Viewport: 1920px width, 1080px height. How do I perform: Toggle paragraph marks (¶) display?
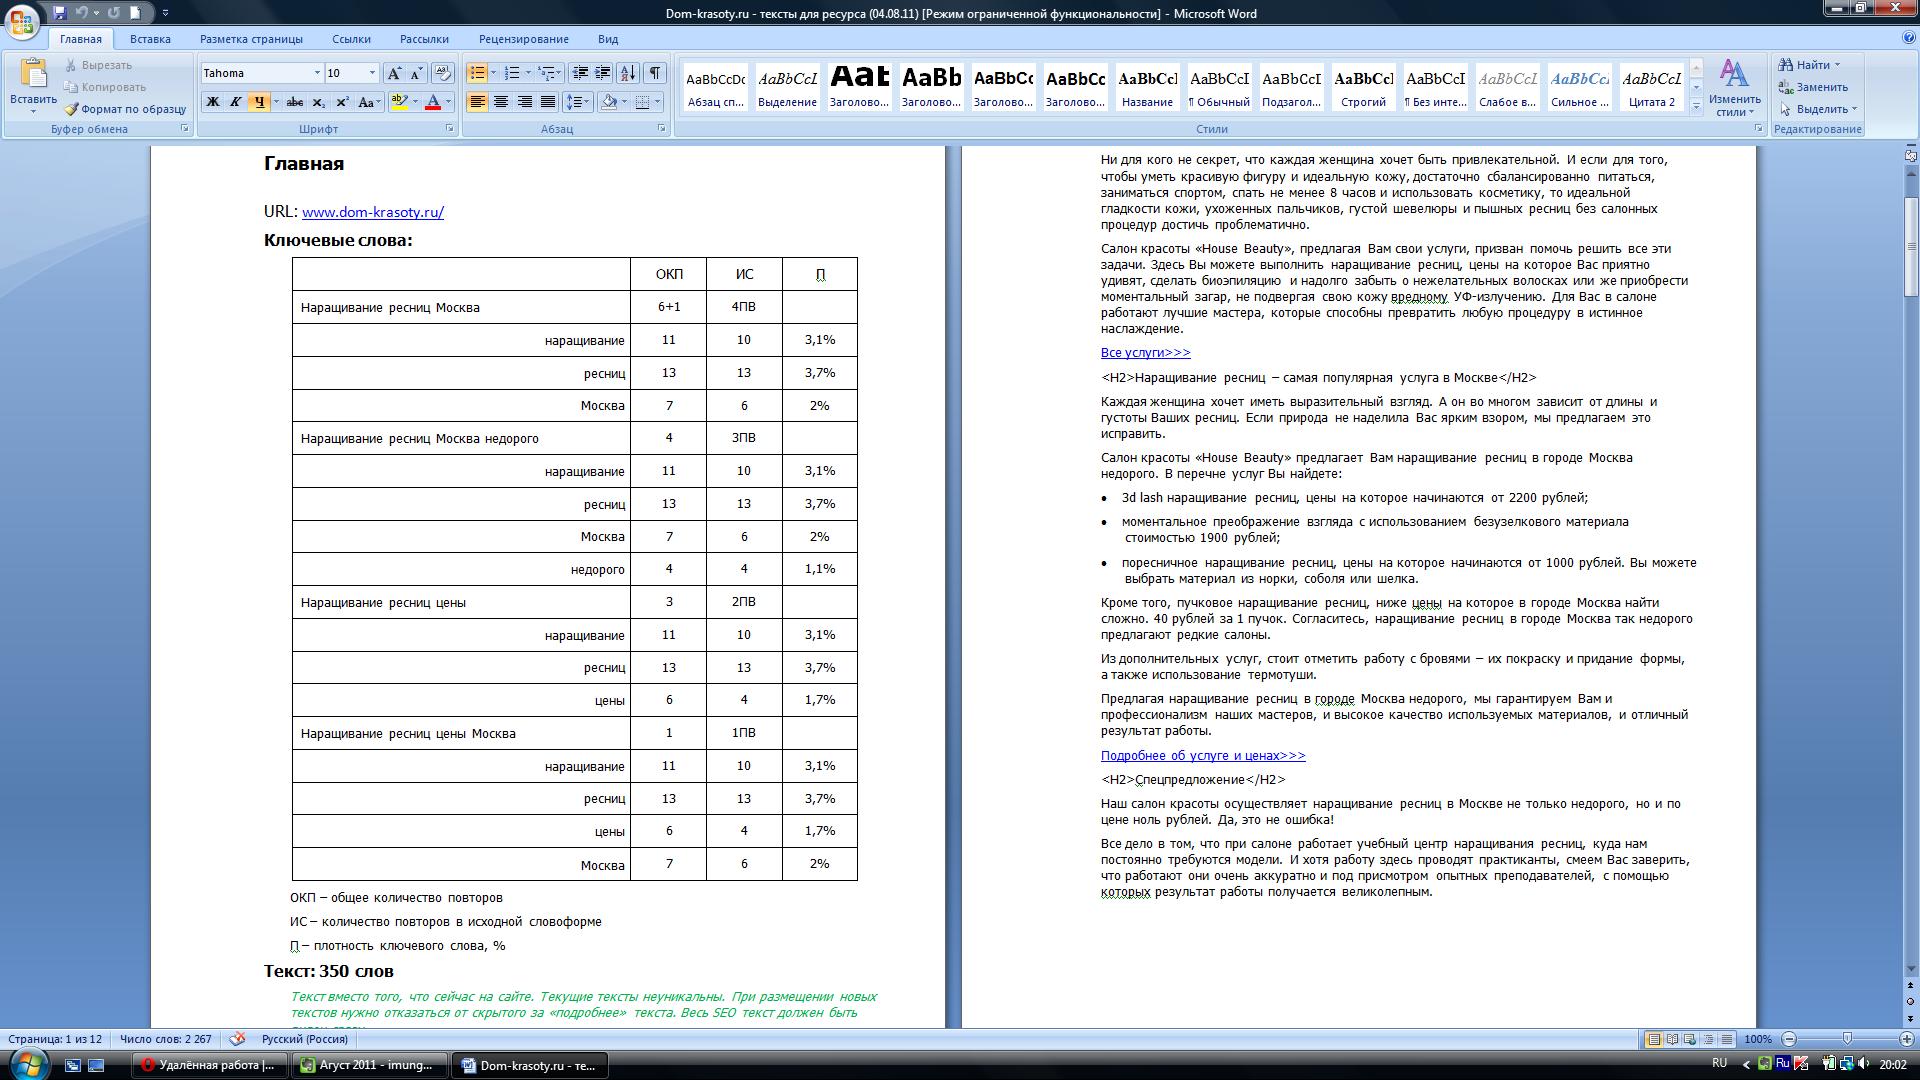(654, 73)
